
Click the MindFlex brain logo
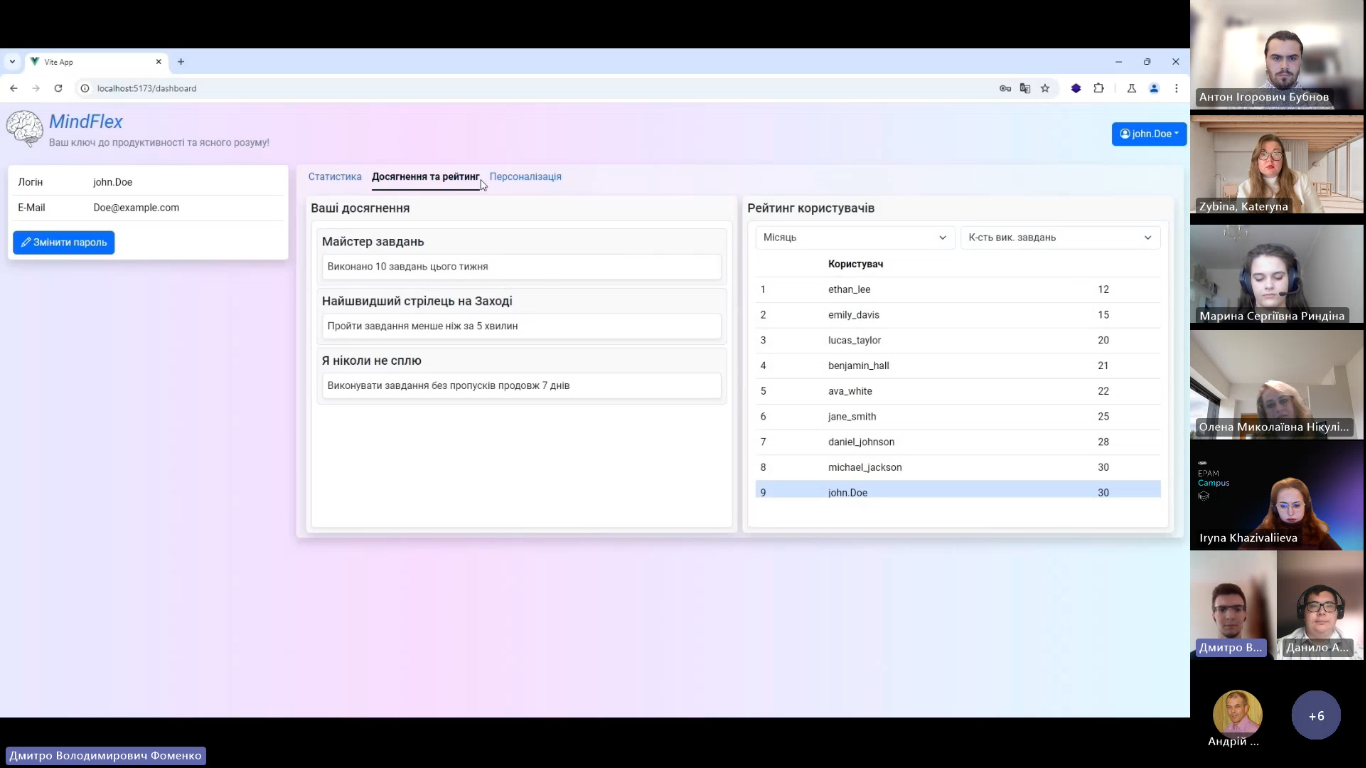click(x=24, y=129)
